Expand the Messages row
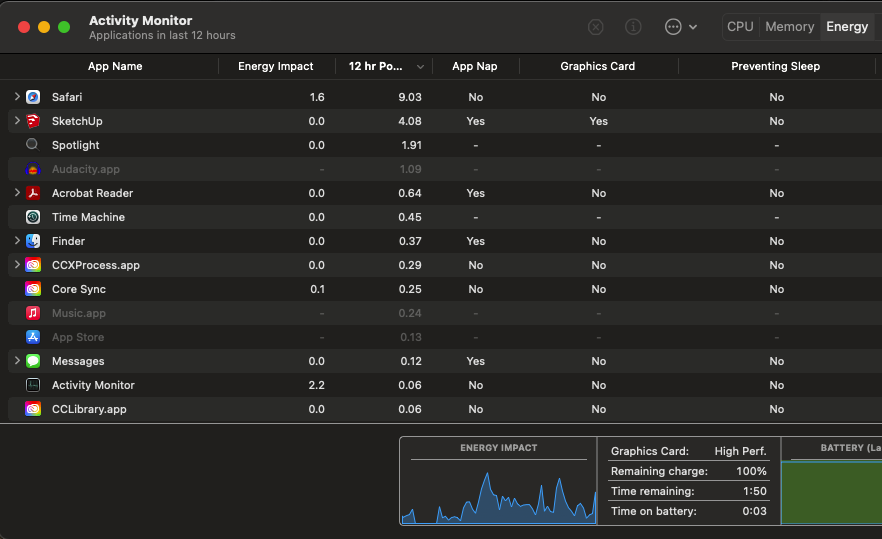The image size is (882, 539). click(x=17, y=361)
